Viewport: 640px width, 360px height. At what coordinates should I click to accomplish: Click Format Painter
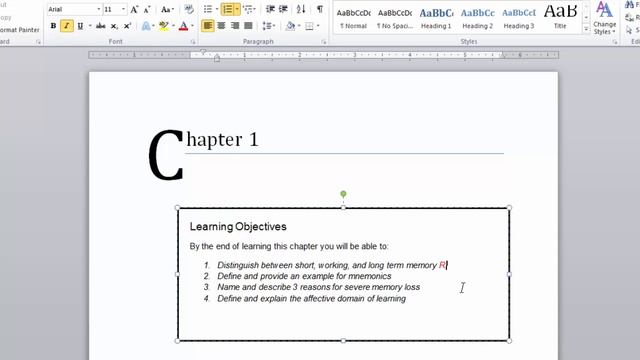click(20, 30)
